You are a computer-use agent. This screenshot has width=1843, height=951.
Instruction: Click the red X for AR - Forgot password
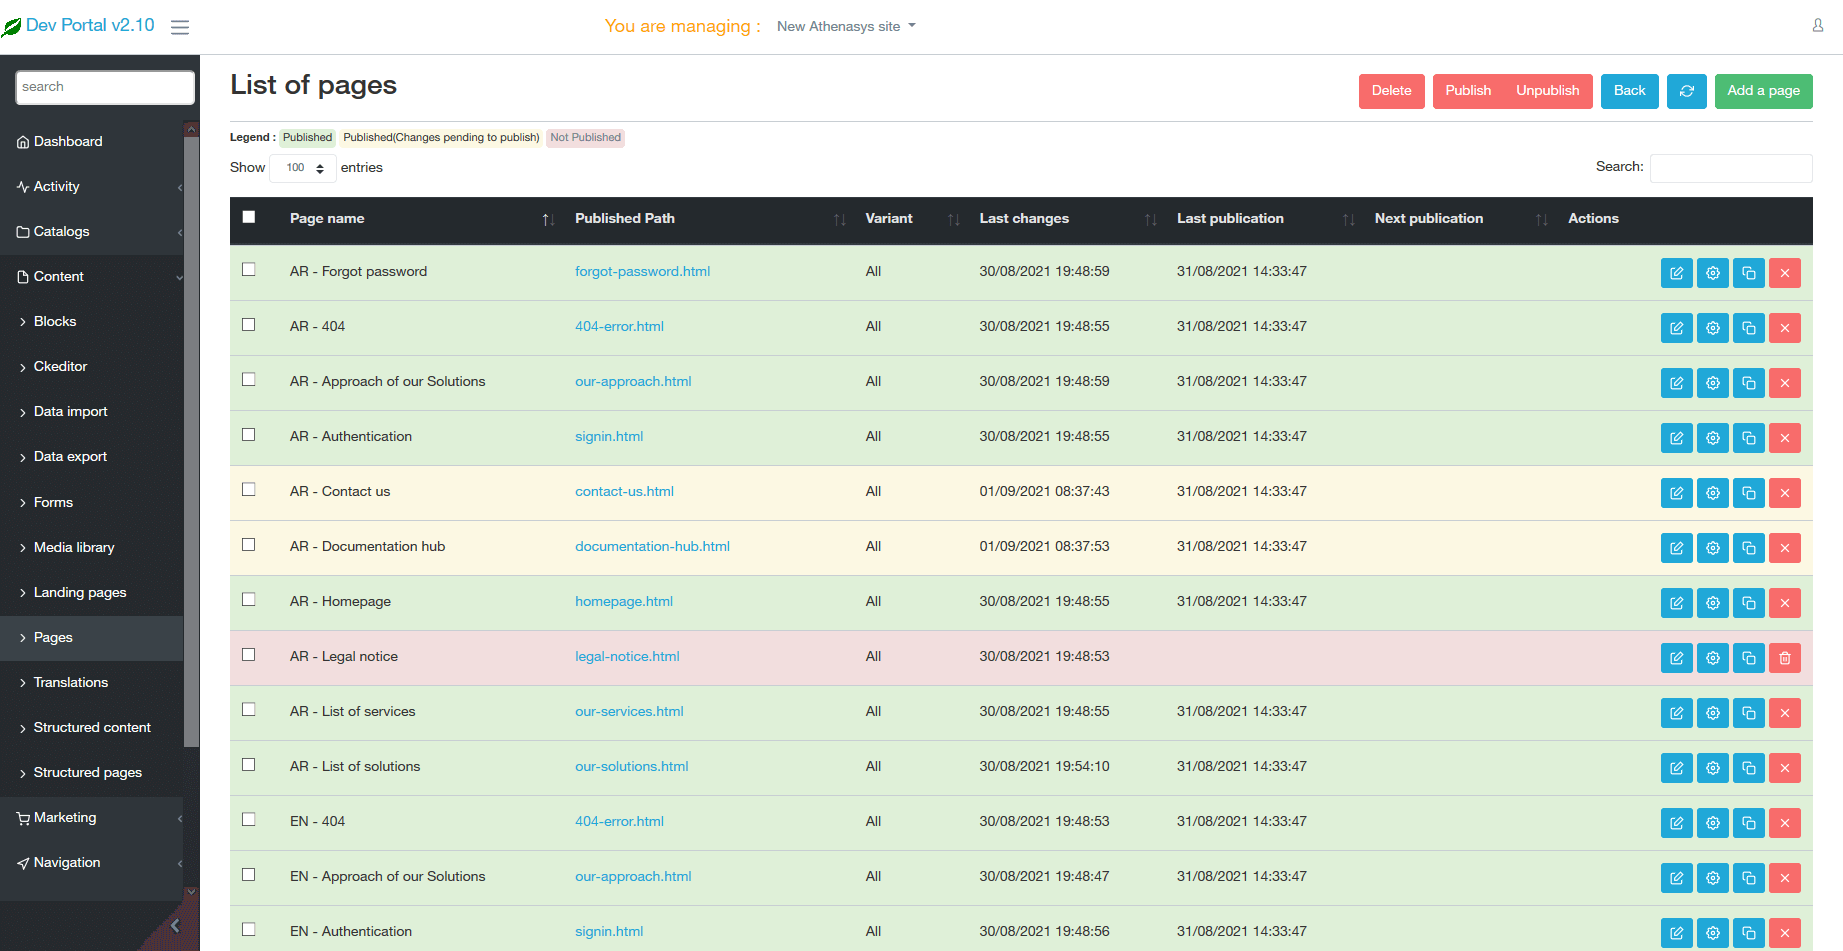1784,273
